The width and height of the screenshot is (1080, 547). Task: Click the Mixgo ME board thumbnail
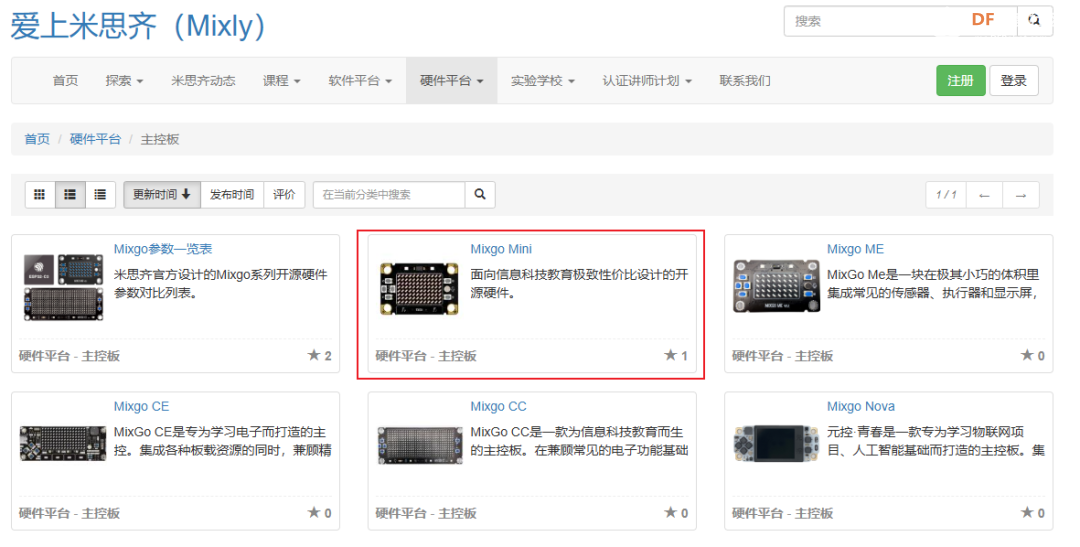[x=777, y=287]
